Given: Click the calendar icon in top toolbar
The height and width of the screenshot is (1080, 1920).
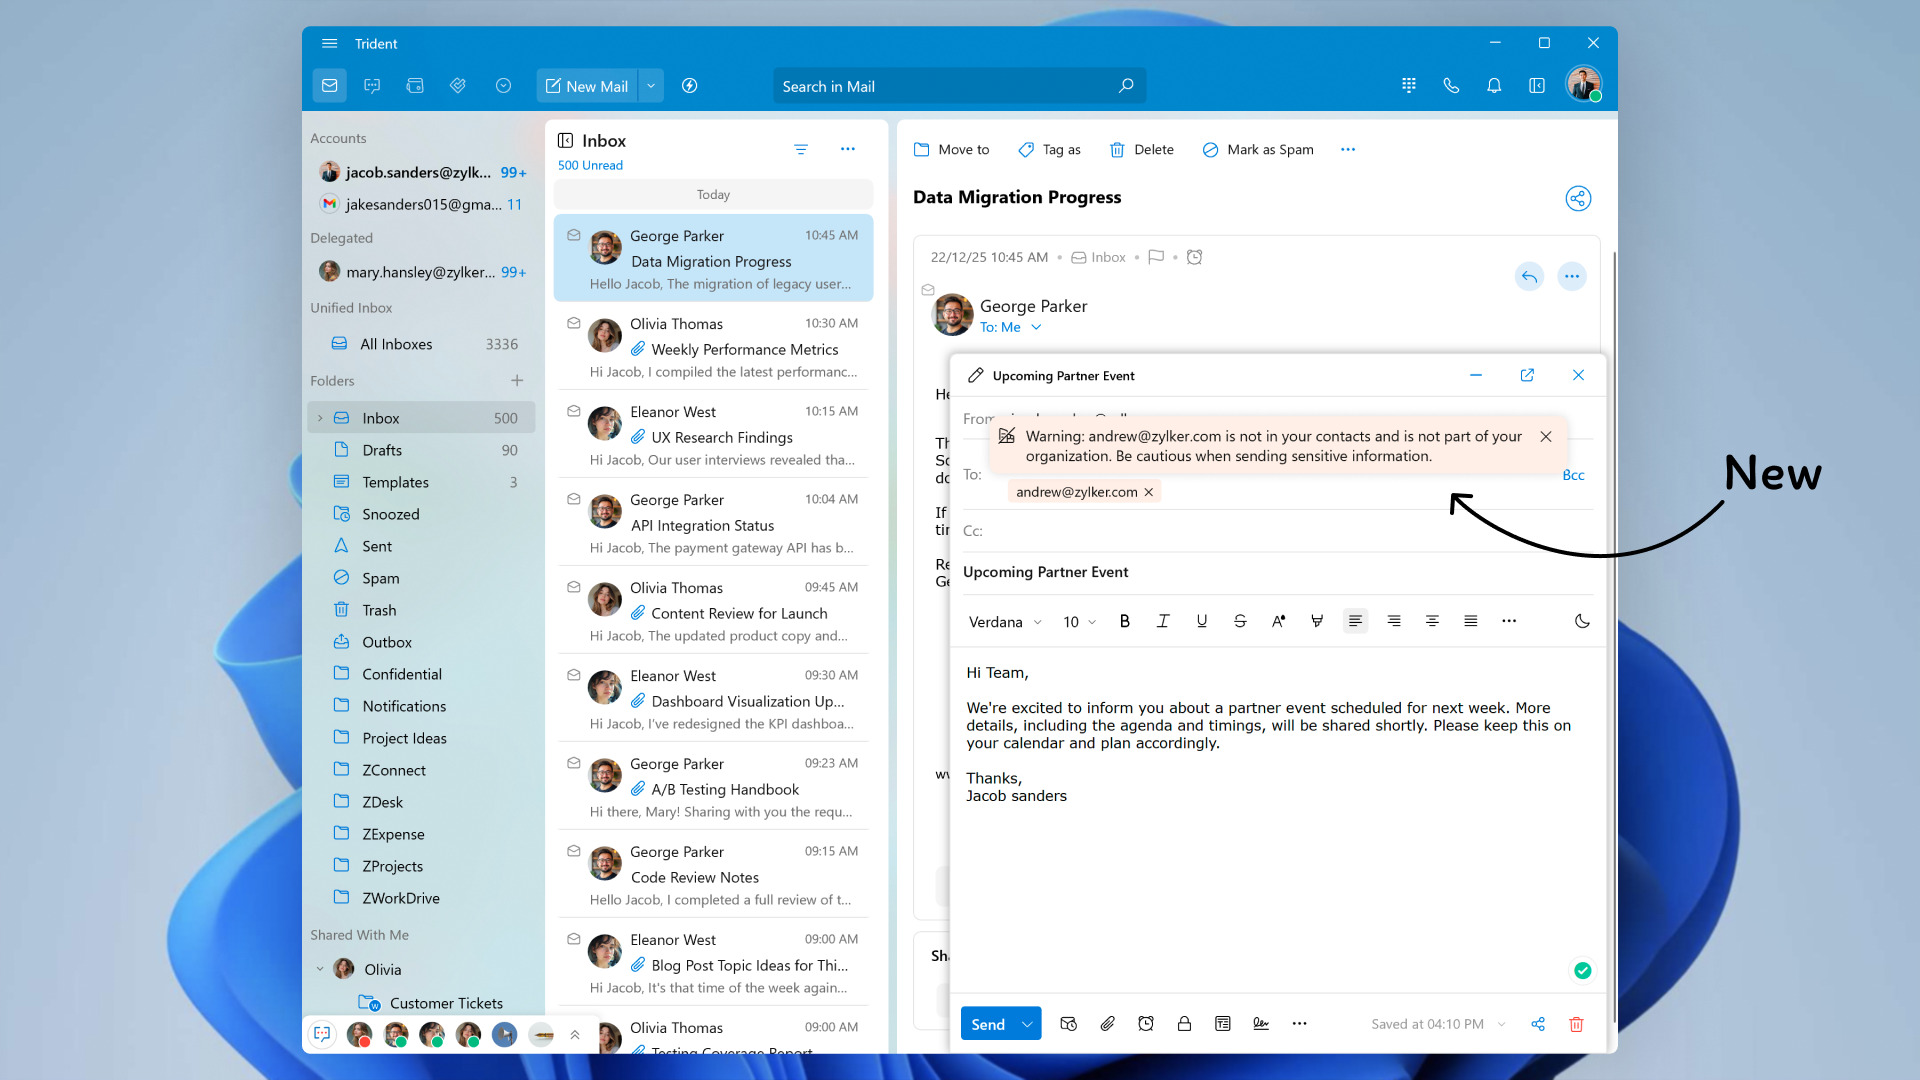Looking at the screenshot, I should click(415, 86).
